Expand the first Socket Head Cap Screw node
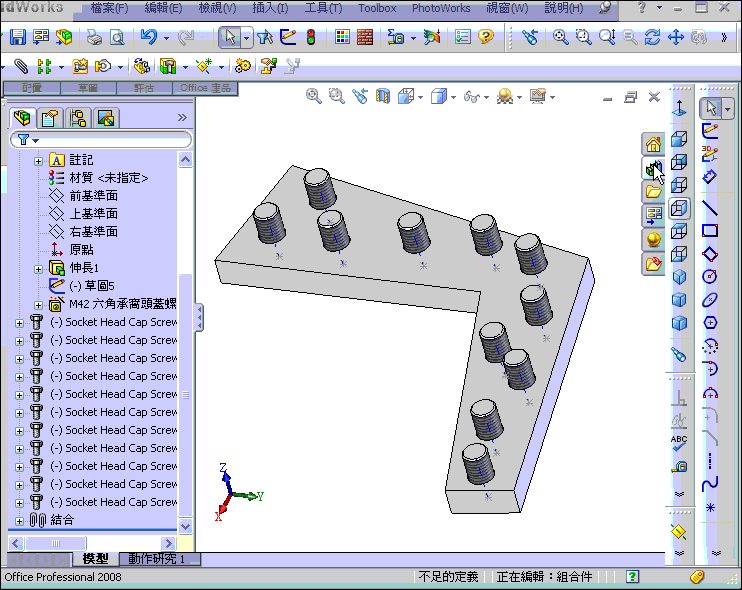The image size is (742, 590). [19, 324]
